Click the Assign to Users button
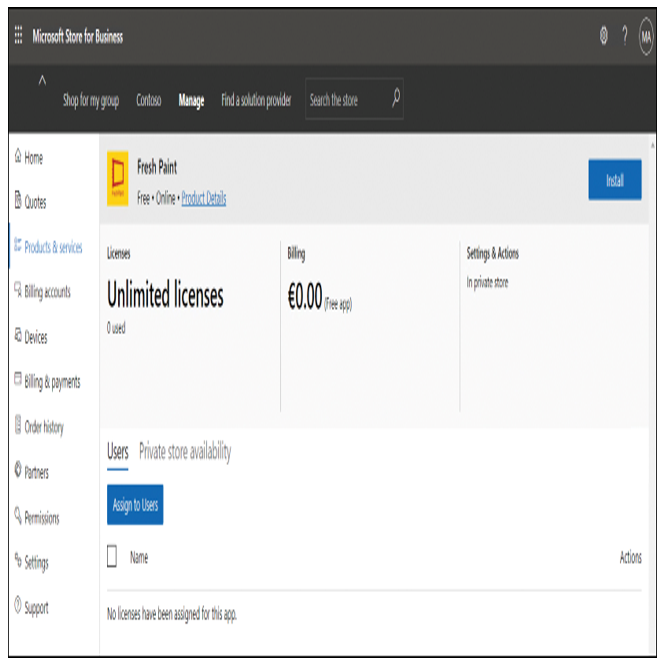Image resolution: width=664 pixels, height=665 pixels. pyautogui.click(x=135, y=504)
